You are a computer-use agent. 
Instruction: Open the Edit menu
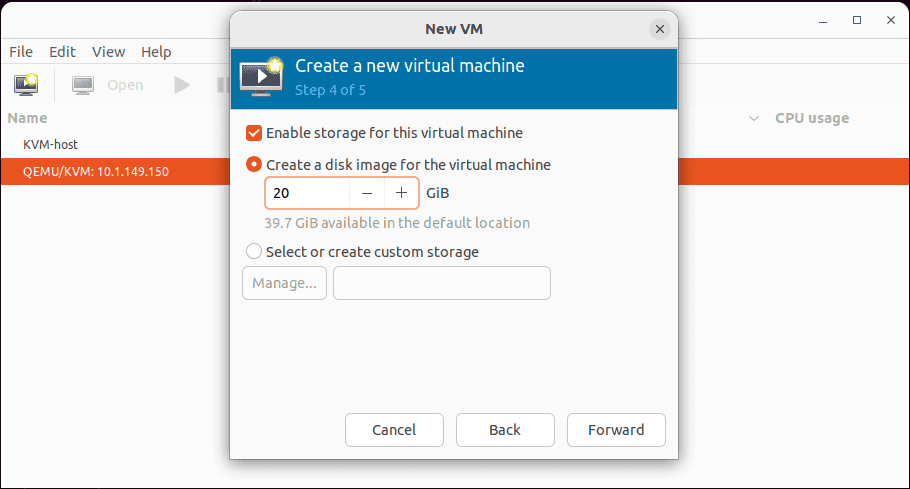tap(62, 52)
